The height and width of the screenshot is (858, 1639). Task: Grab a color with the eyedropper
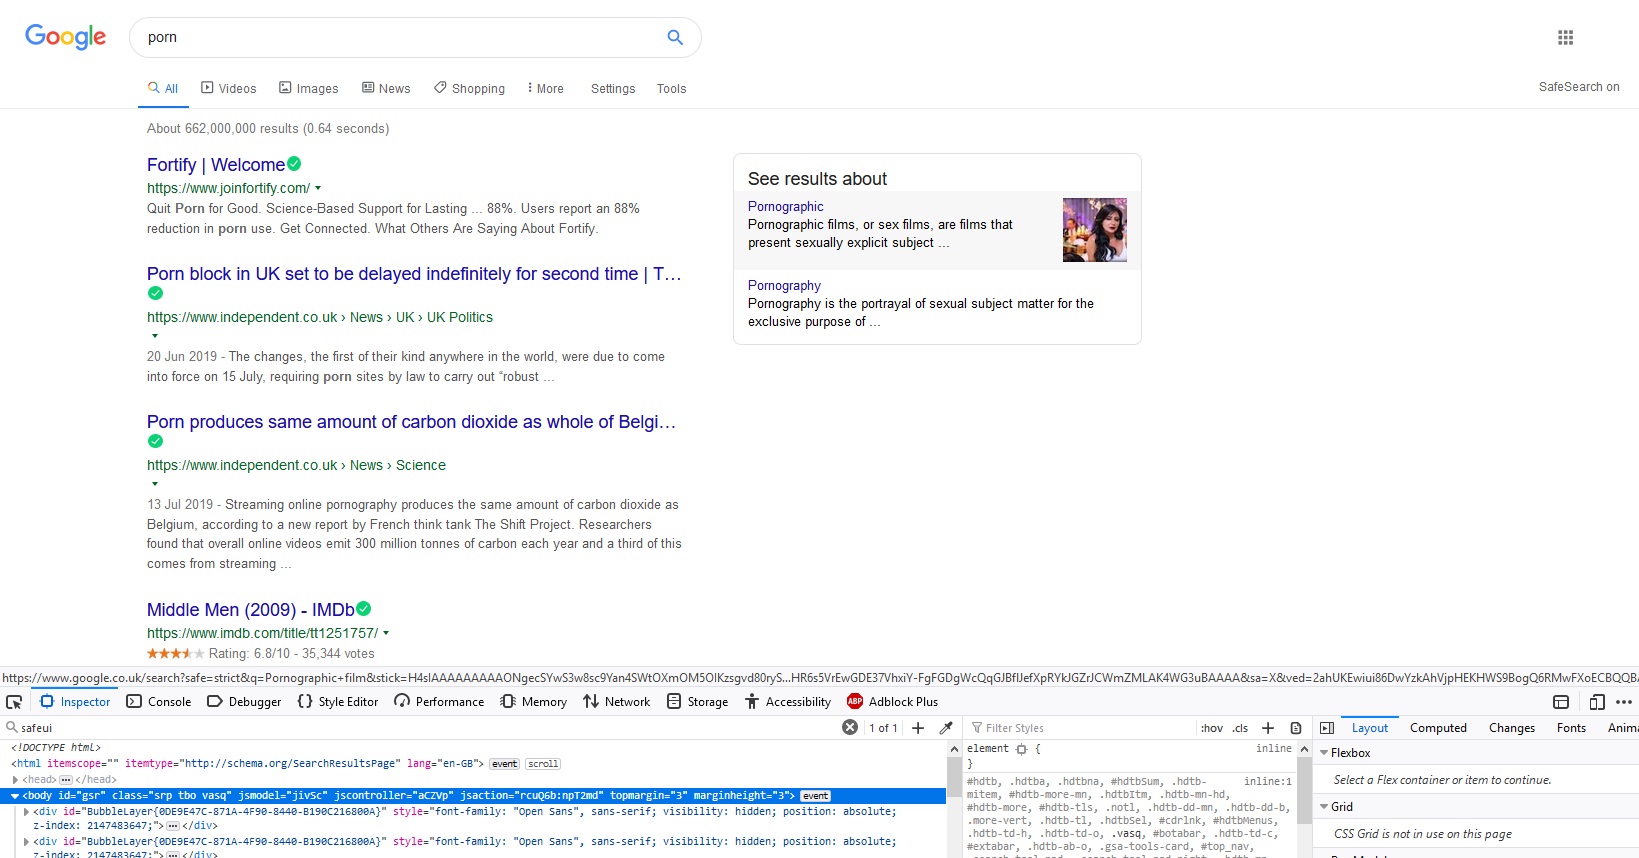click(x=946, y=727)
